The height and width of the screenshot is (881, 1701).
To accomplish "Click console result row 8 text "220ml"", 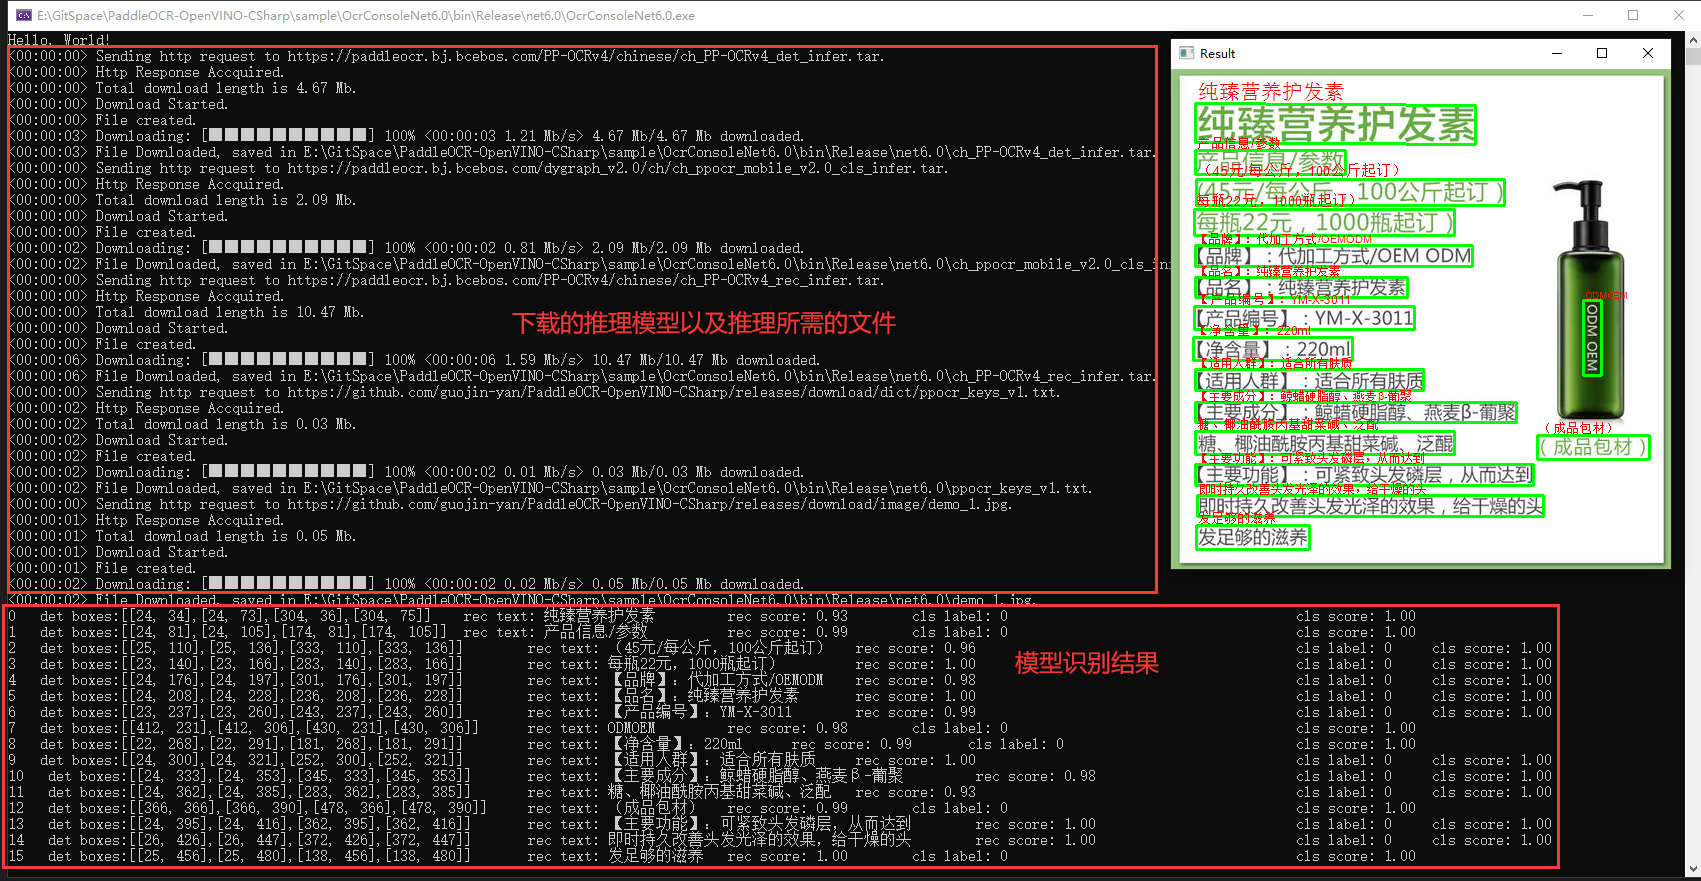I will pyautogui.click(x=723, y=744).
